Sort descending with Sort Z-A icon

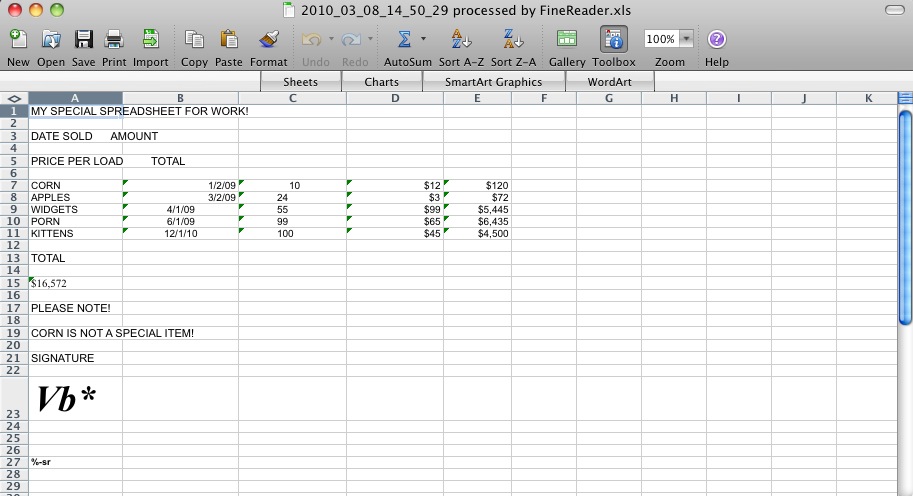click(x=513, y=40)
